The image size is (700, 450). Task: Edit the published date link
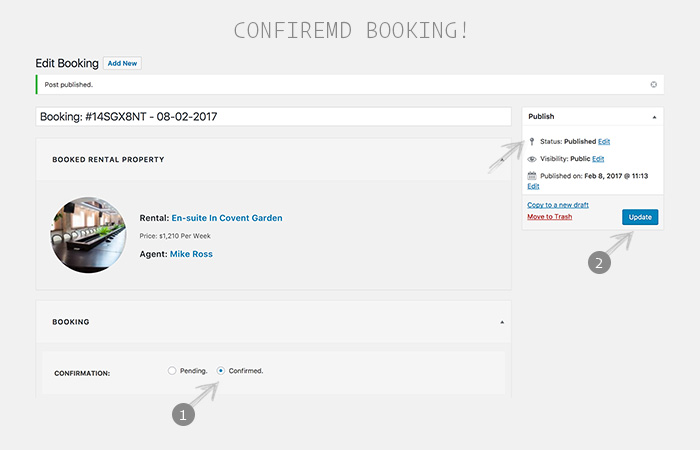[x=533, y=186]
